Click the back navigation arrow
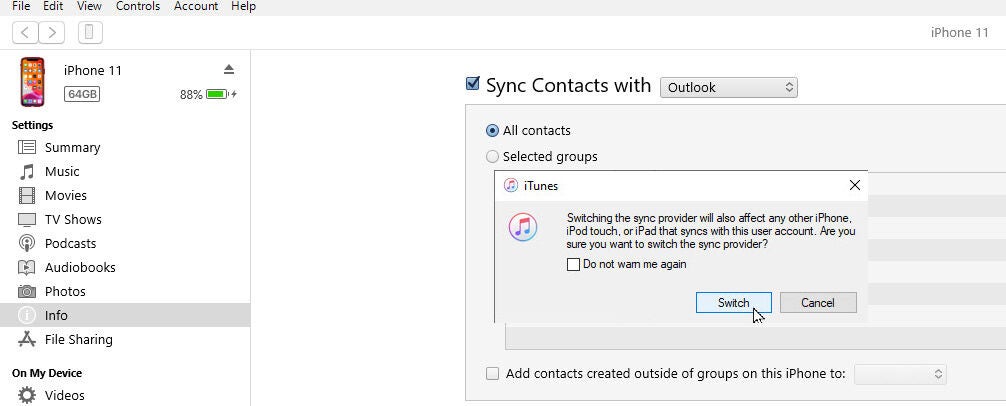 pyautogui.click(x=25, y=32)
